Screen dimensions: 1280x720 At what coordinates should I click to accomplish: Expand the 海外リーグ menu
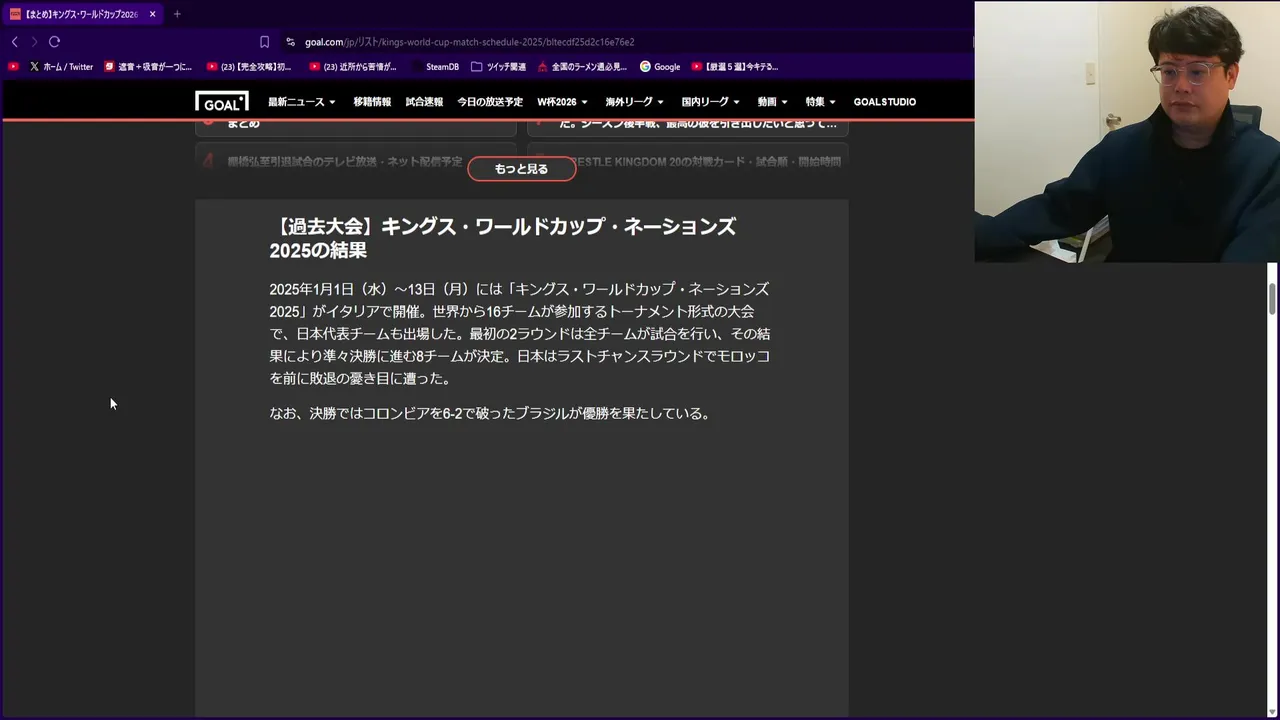pos(635,102)
